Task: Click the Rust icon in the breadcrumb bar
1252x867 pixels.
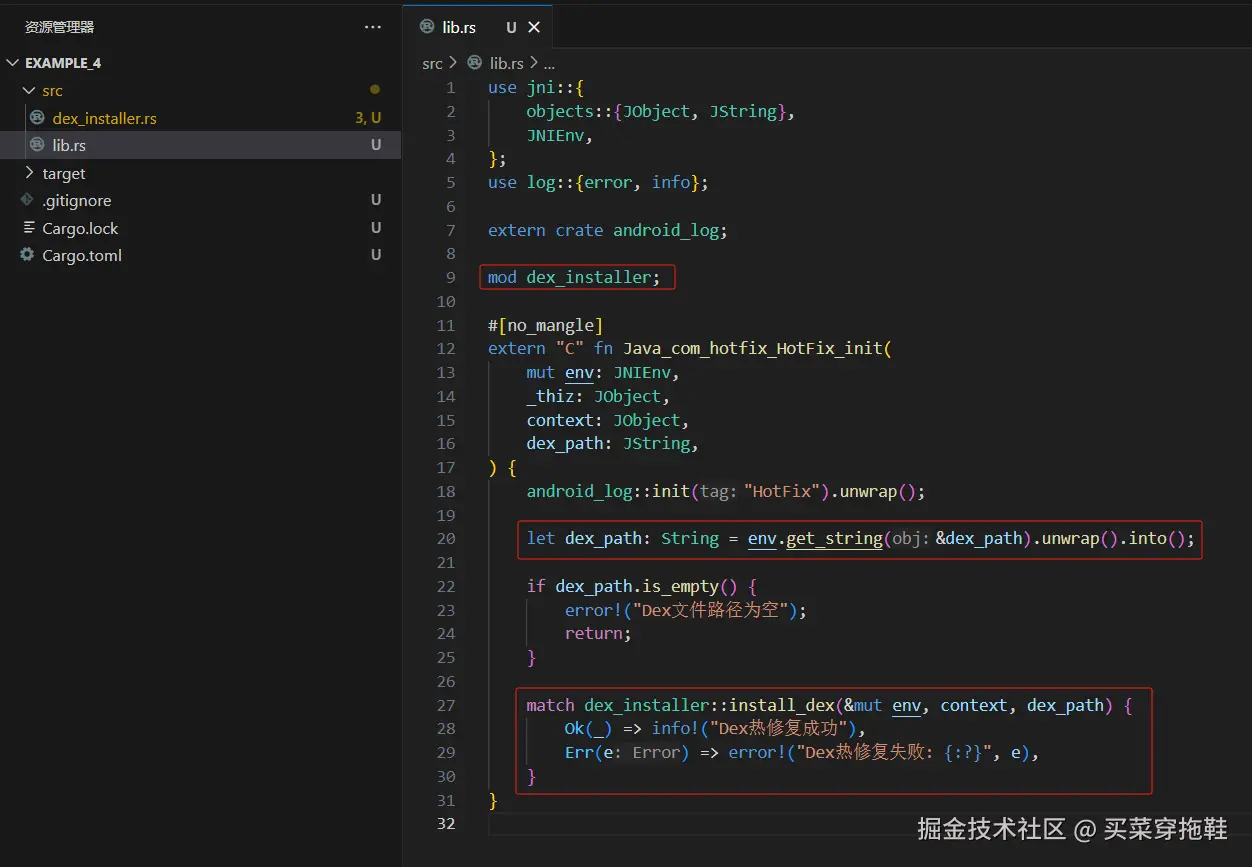Action: (x=475, y=63)
